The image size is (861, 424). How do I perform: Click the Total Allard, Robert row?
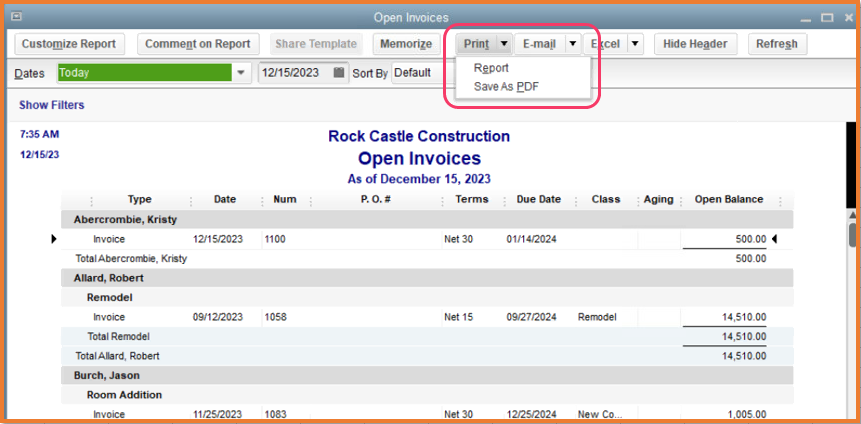point(427,356)
